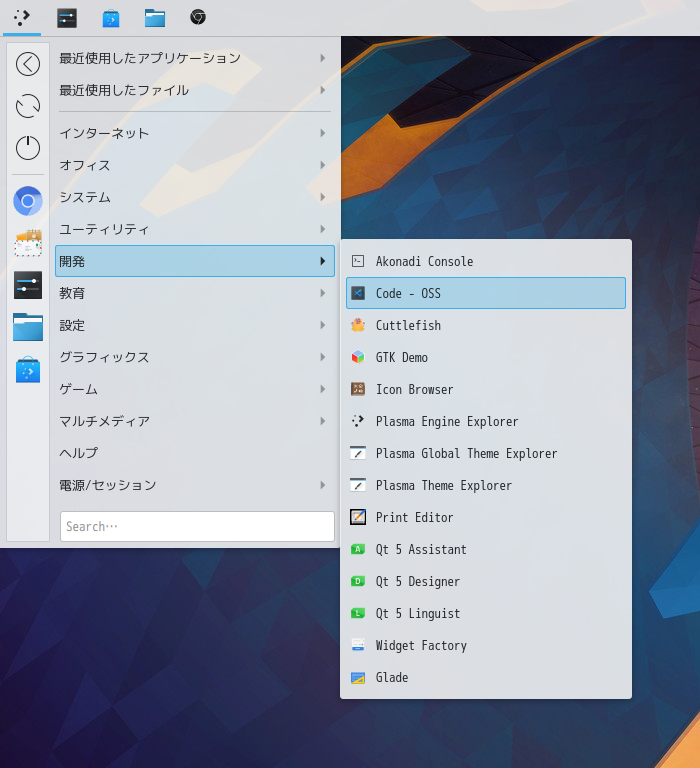Screen dimensions: 700x768
Task: Launch Glade entry text
Action: 392,677
